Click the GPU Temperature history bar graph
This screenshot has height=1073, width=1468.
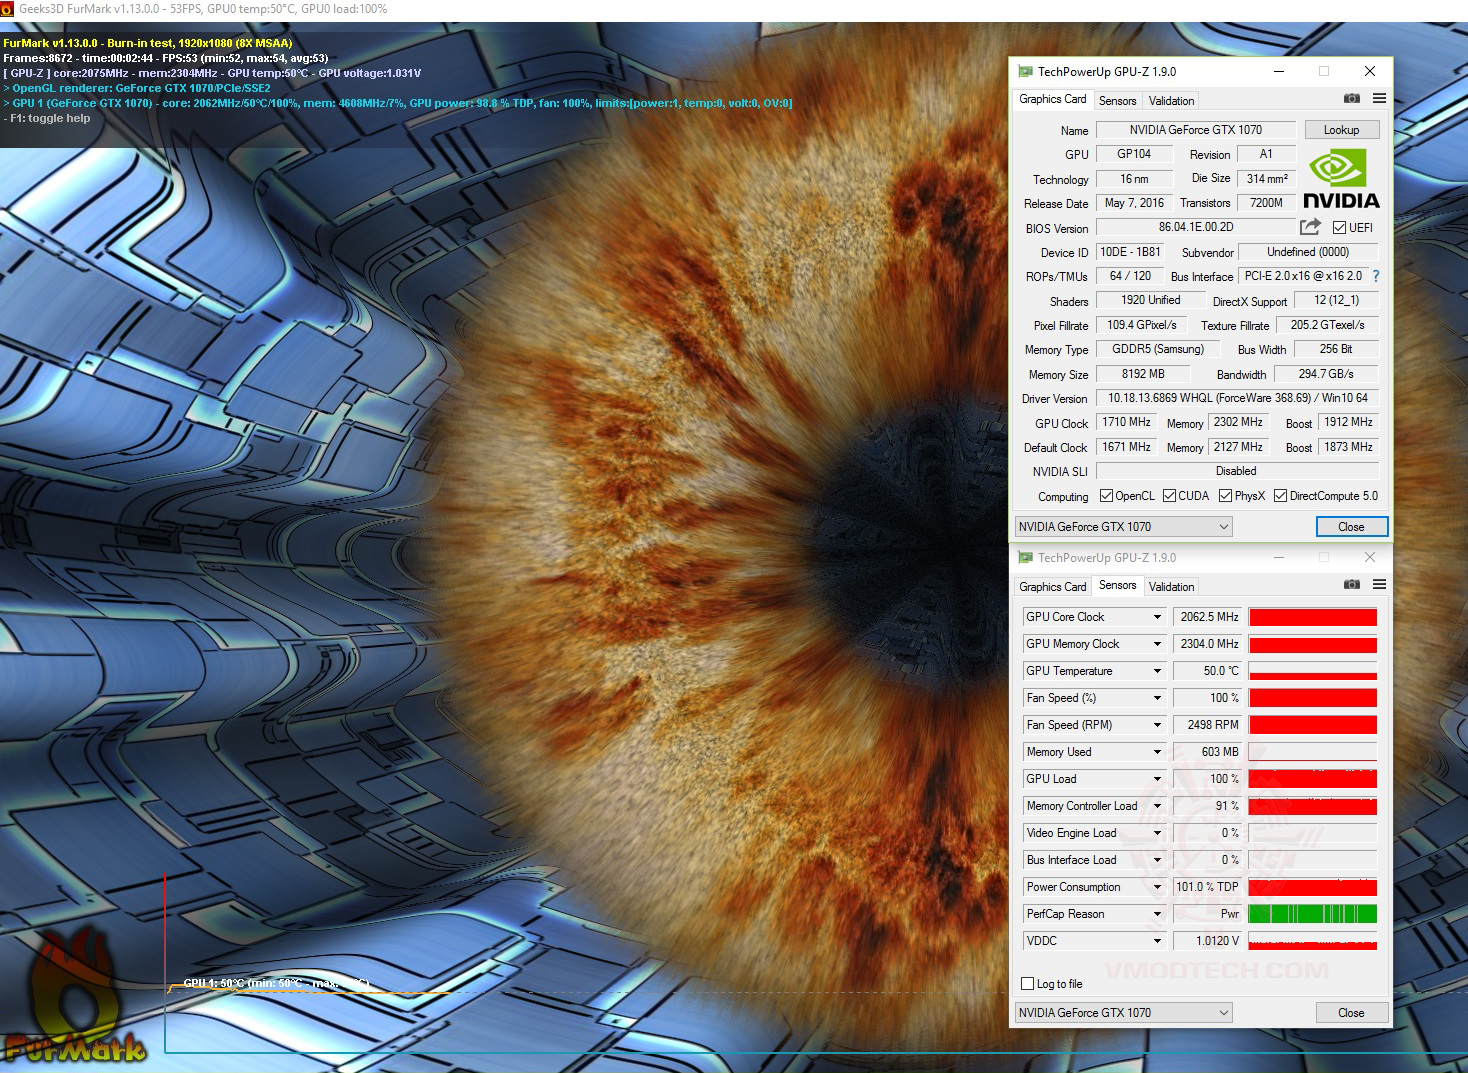1312,671
